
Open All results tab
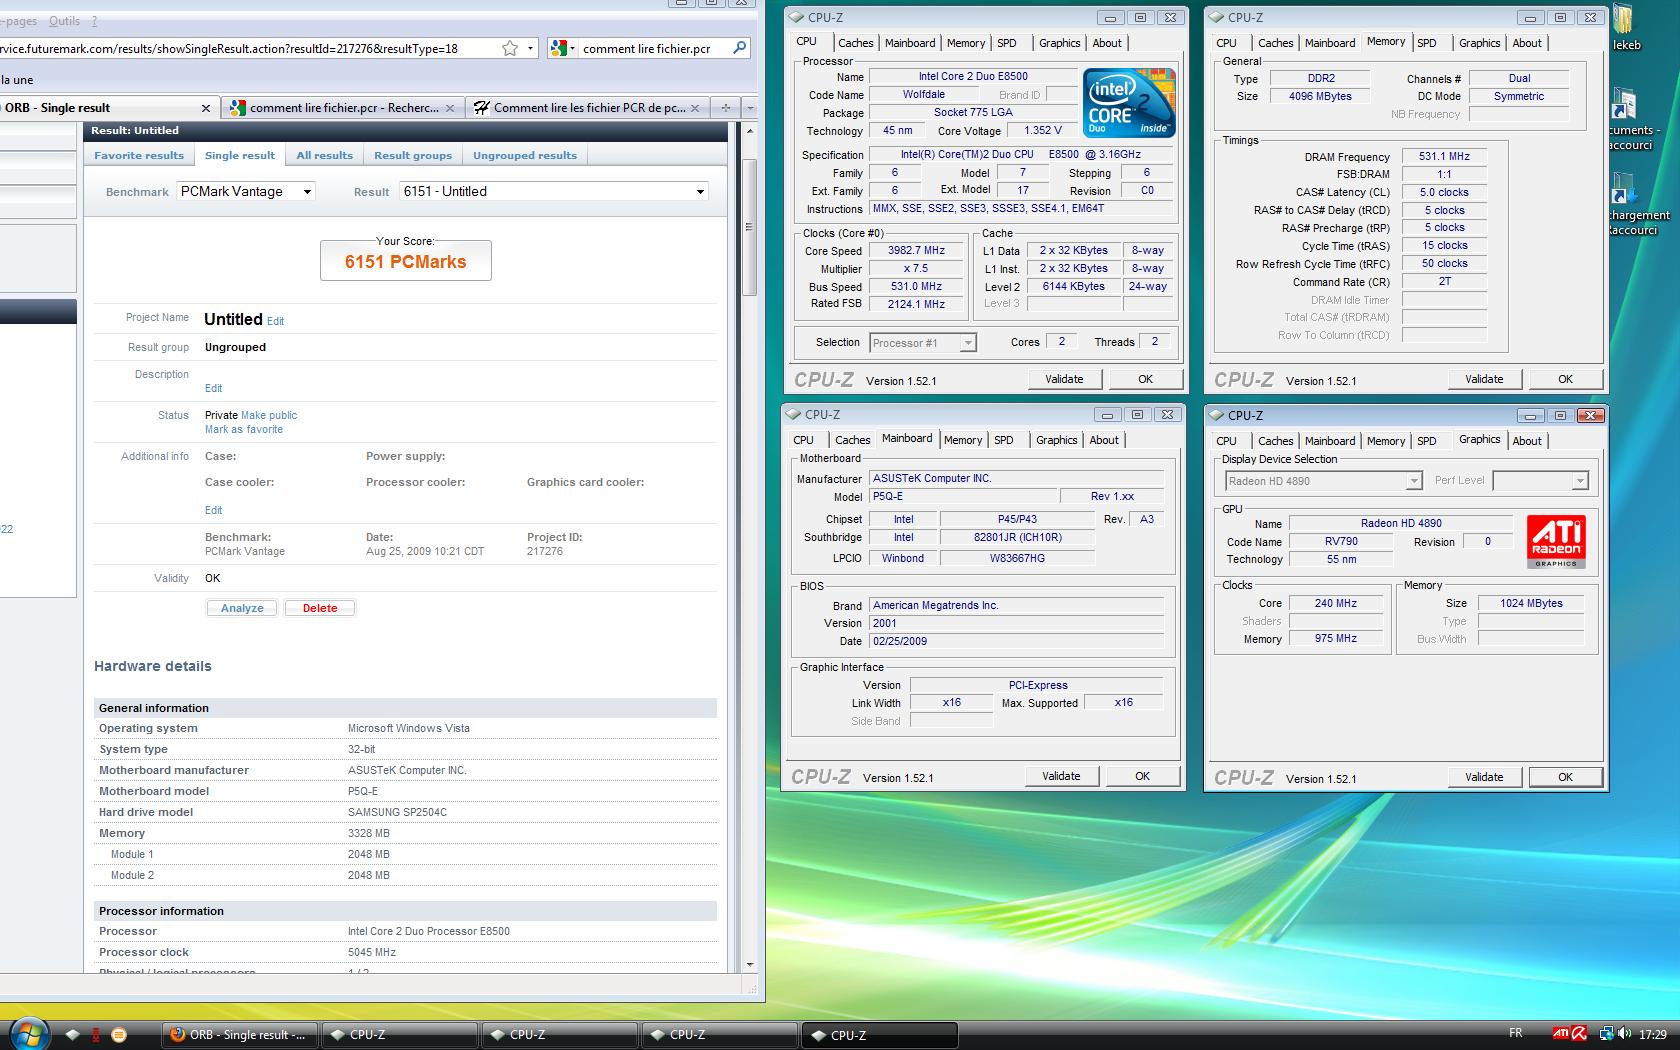pyautogui.click(x=324, y=155)
